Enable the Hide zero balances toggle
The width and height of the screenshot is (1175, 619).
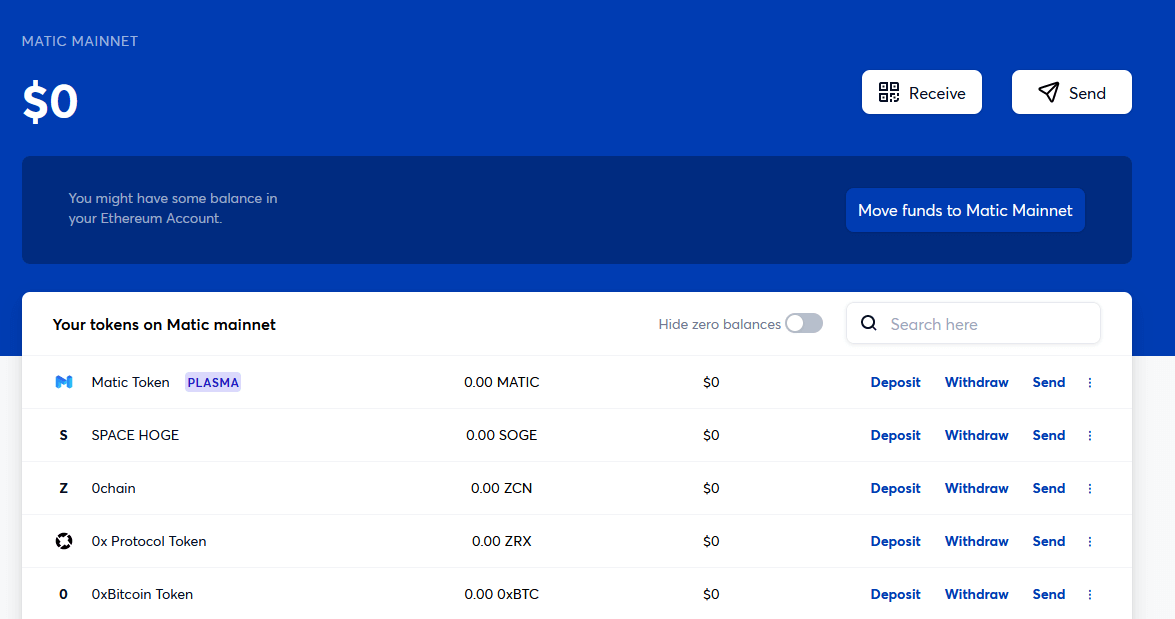[803, 324]
